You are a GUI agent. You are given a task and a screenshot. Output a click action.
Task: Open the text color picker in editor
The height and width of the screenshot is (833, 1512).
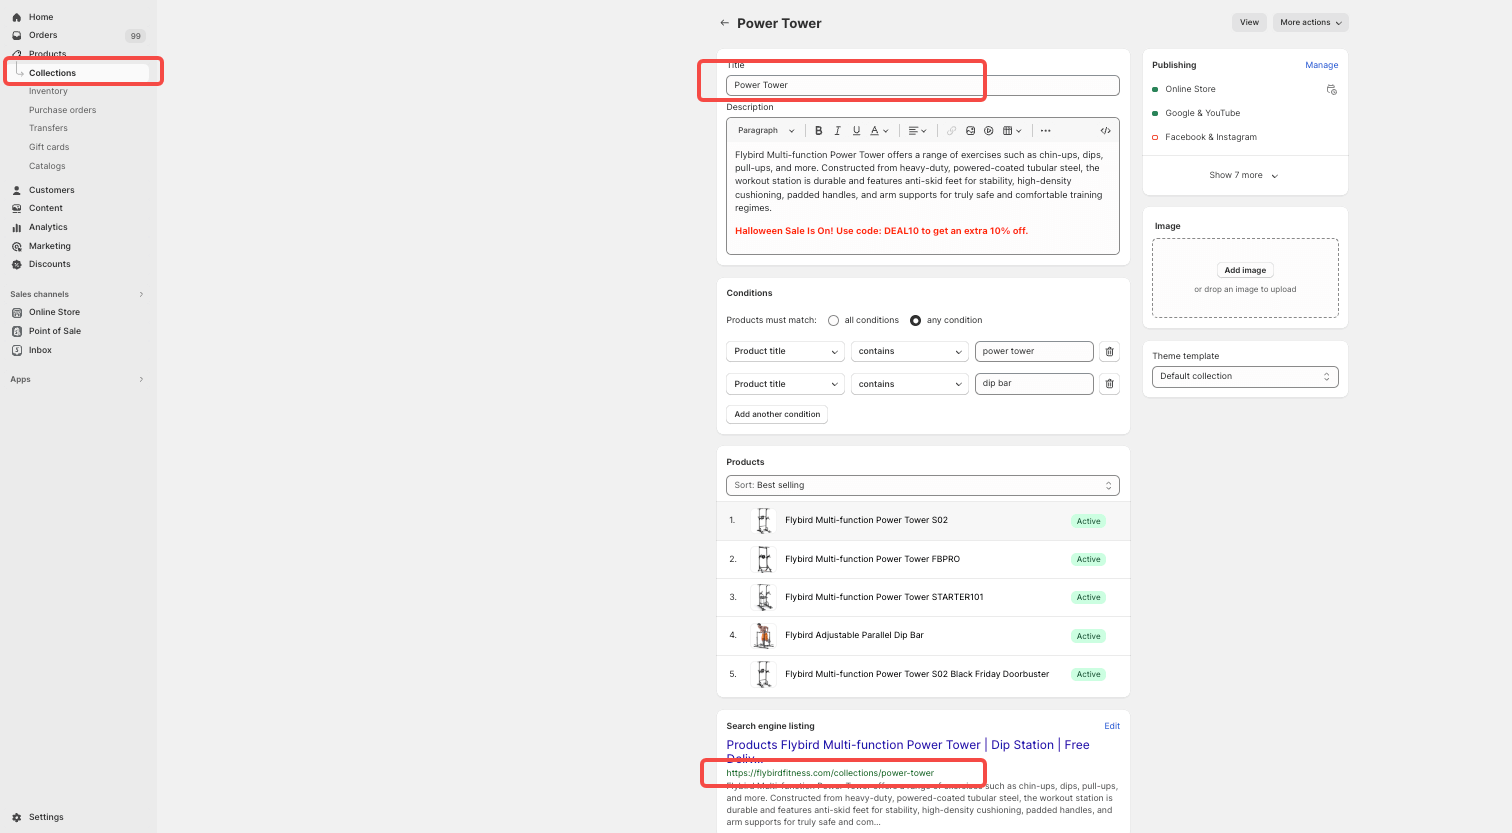pyautogui.click(x=879, y=131)
